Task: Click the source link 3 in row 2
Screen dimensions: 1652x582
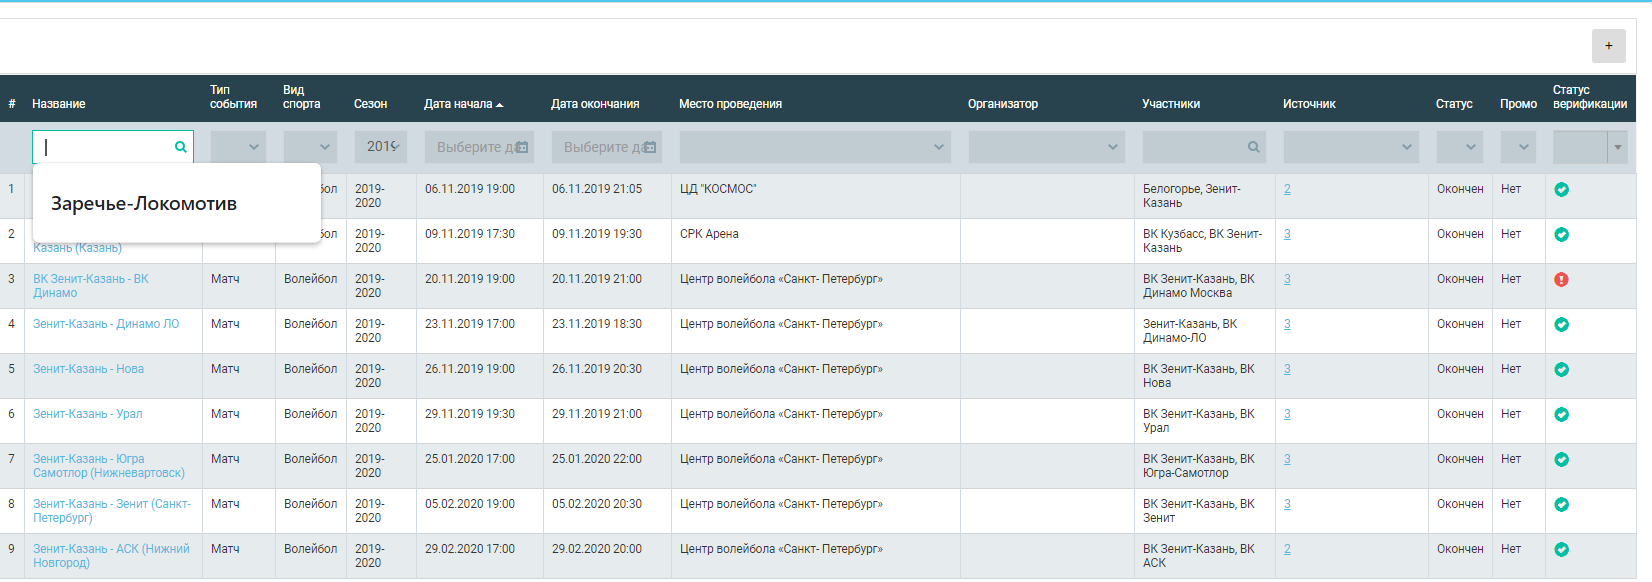Action: (x=1287, y=234)
